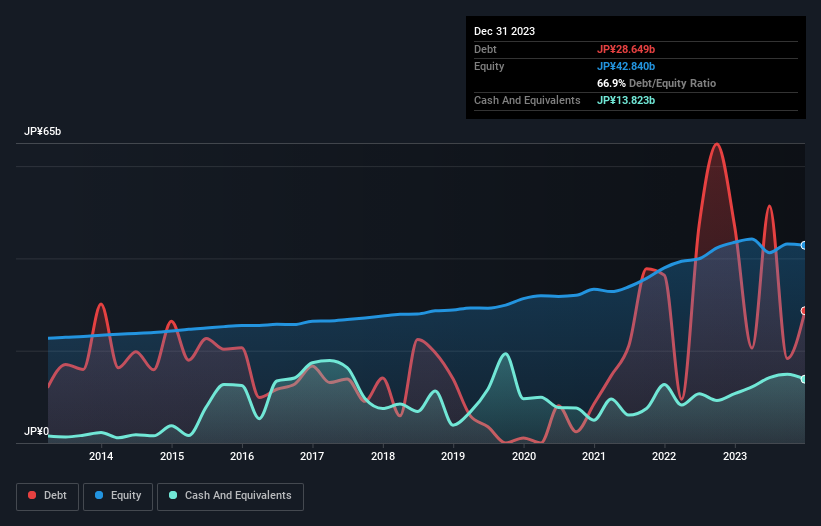Toggle Cash And Equivalents legend button
The width and height of the screenshot is (821, 526).
click(x=230, y=496)
